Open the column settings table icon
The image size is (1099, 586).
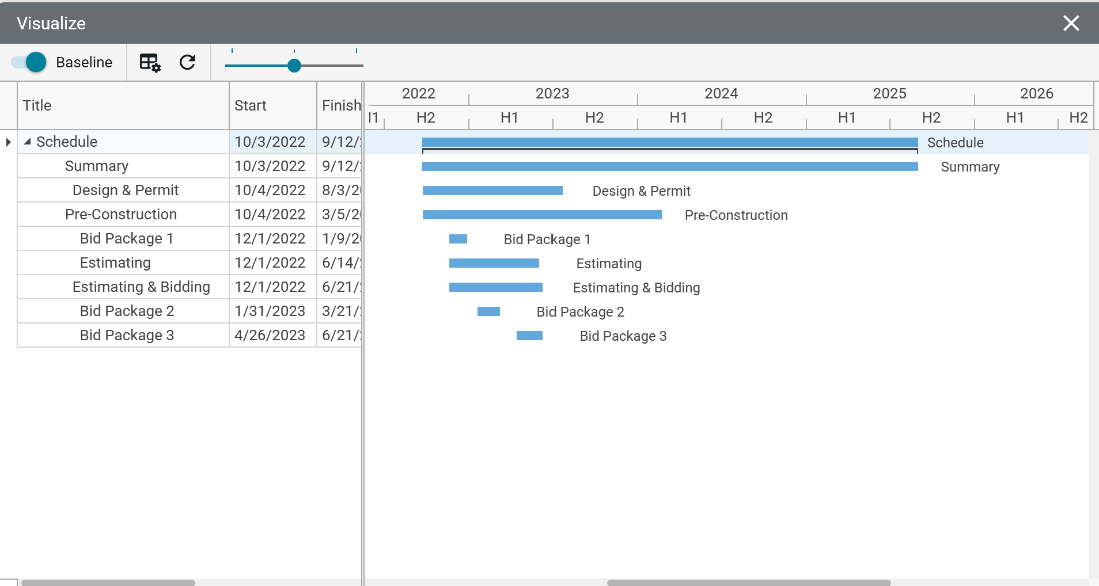(x=150, y=63)
